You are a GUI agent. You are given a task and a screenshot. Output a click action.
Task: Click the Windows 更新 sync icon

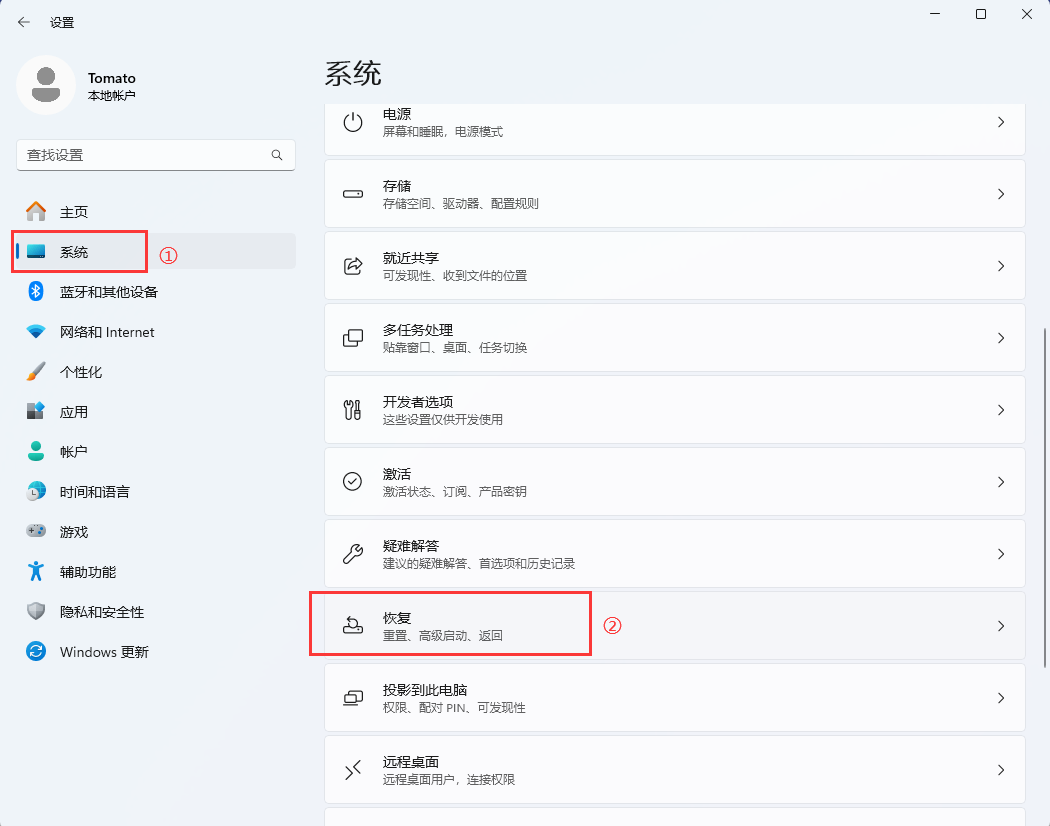point(36,652)
